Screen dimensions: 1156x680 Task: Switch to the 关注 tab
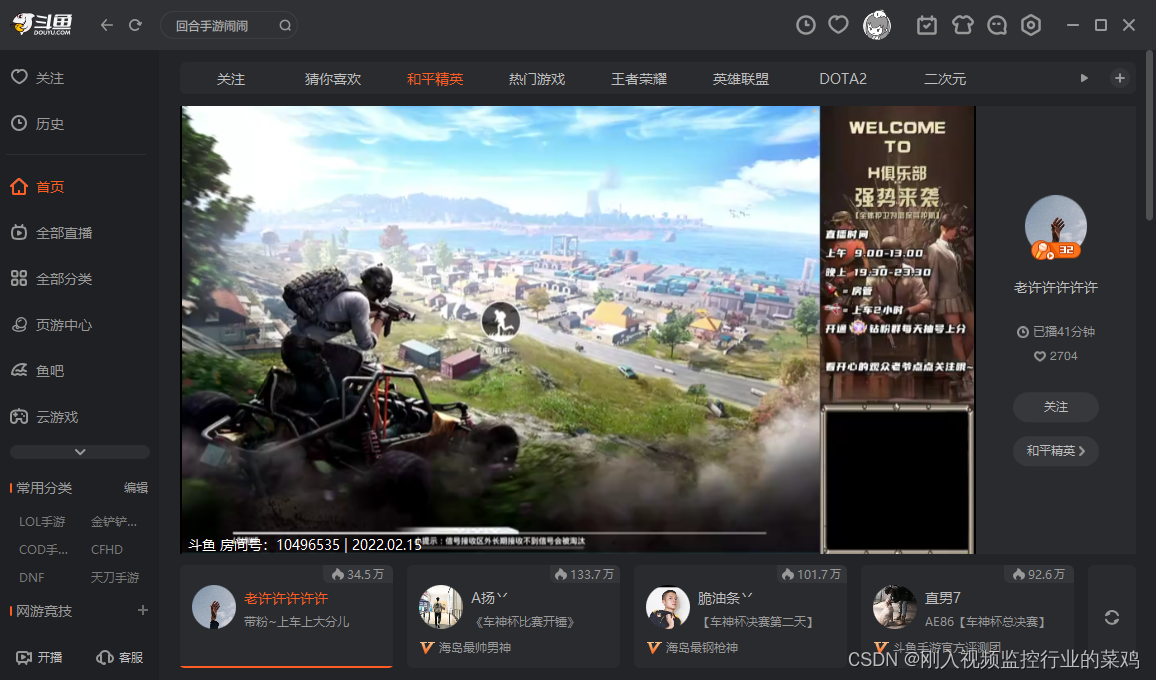pyautogui.click(x=231, y=79)
